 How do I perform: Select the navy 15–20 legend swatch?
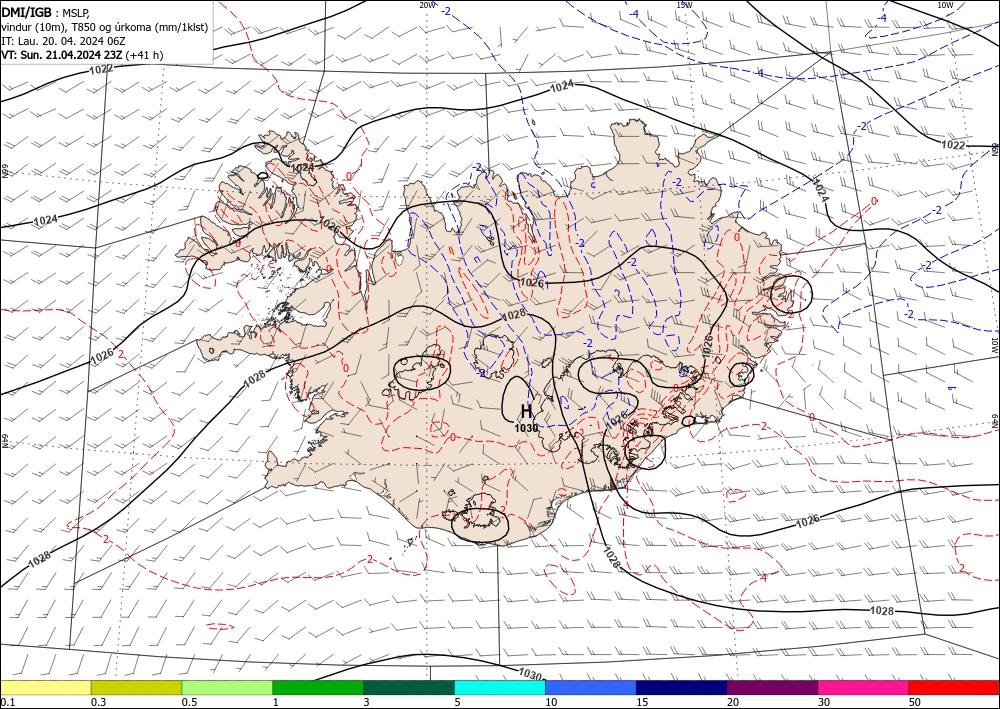coord(682,688)
